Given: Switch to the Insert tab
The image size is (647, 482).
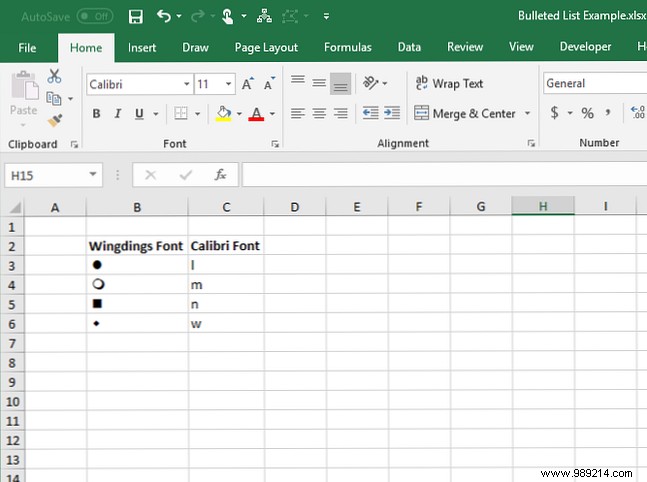Looking at the screenshot, I should point(142,47).
